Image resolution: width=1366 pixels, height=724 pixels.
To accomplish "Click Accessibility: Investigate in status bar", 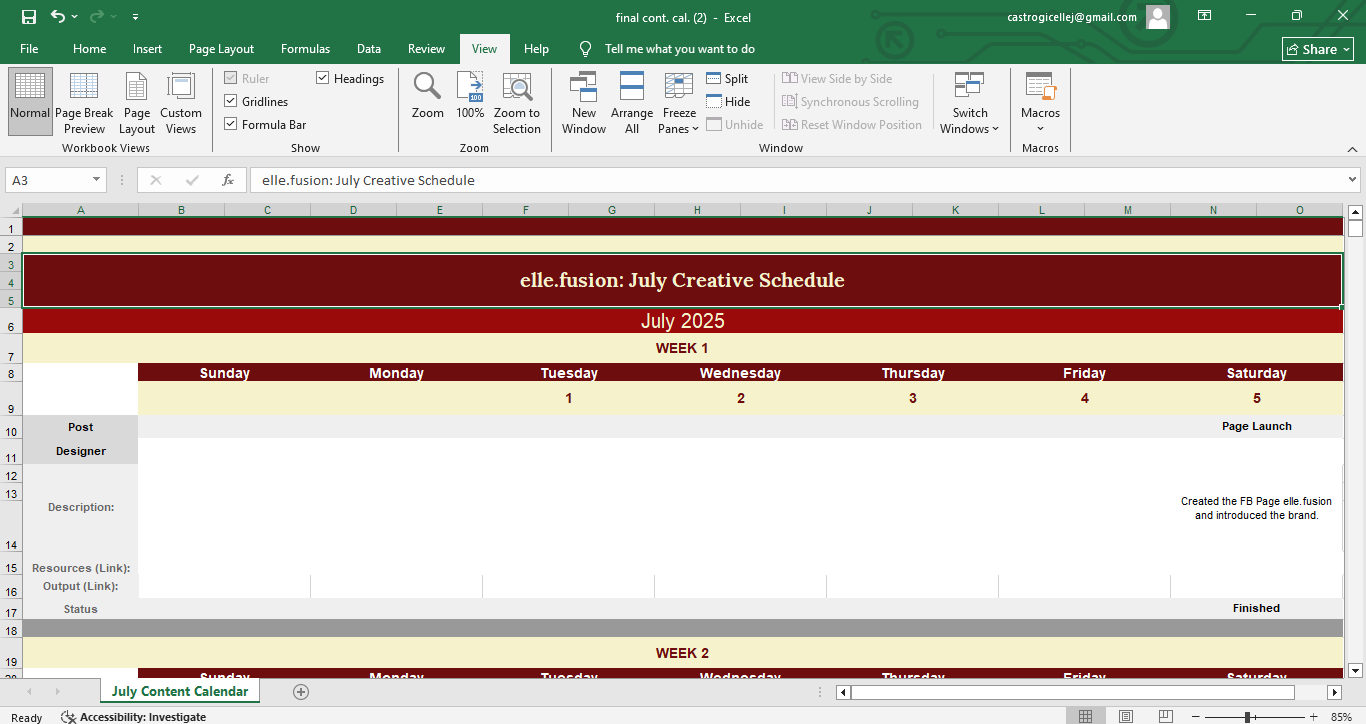I will point(133,717).
